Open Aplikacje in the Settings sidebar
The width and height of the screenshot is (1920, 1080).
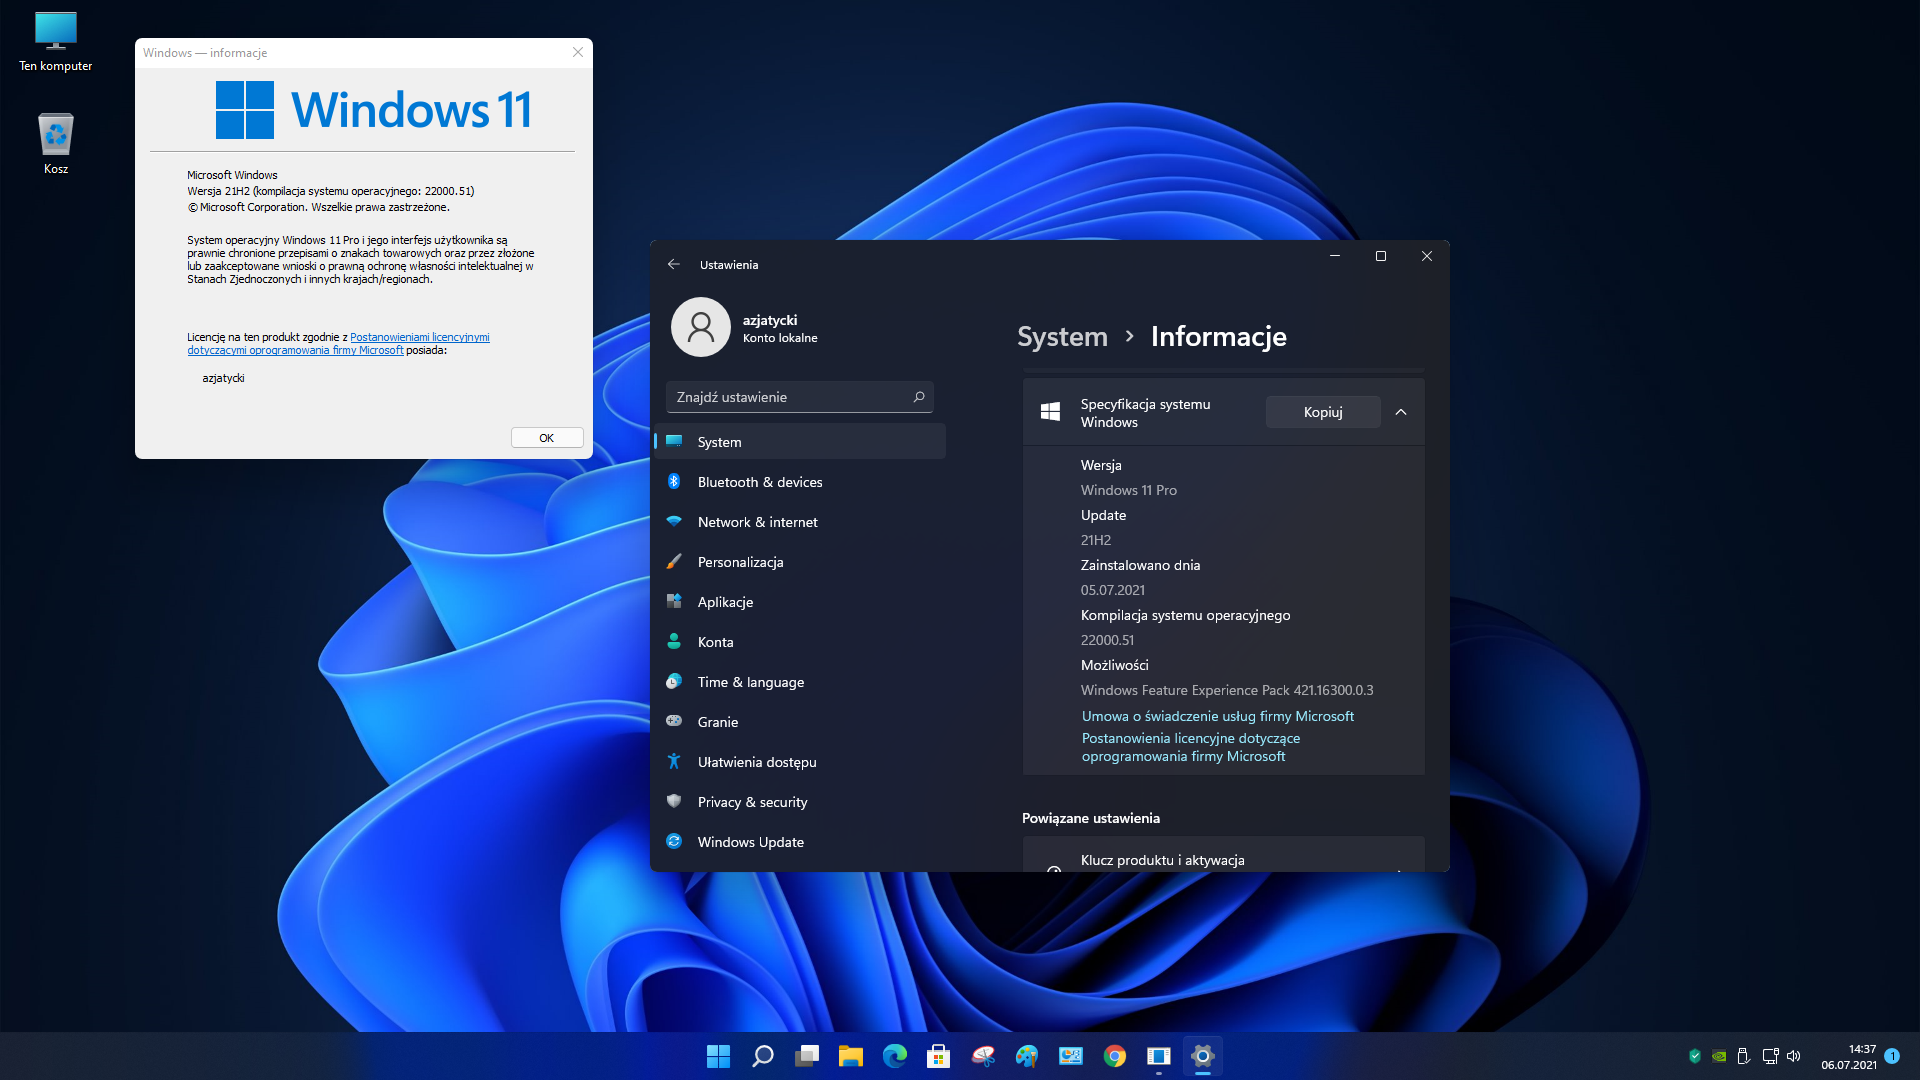(x=801, y=602)
